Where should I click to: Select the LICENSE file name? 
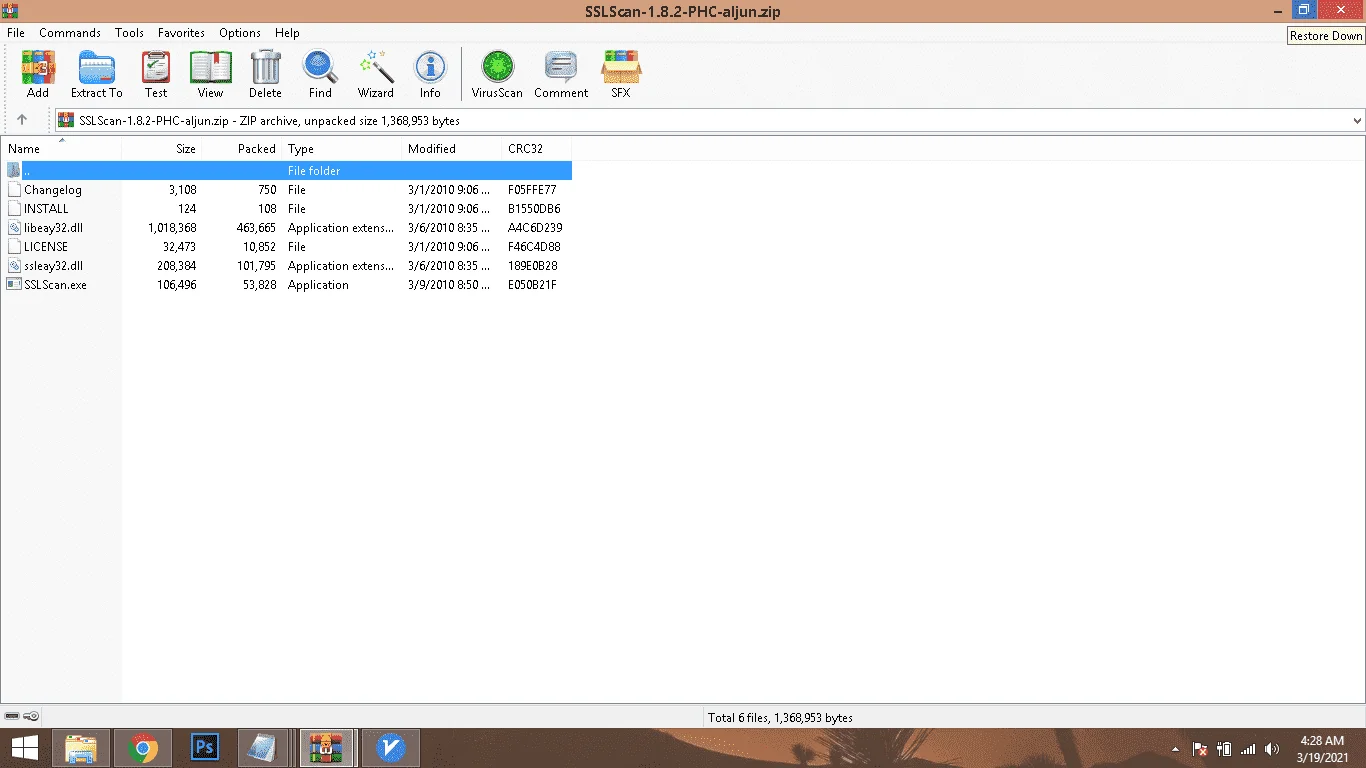(46, 247)
